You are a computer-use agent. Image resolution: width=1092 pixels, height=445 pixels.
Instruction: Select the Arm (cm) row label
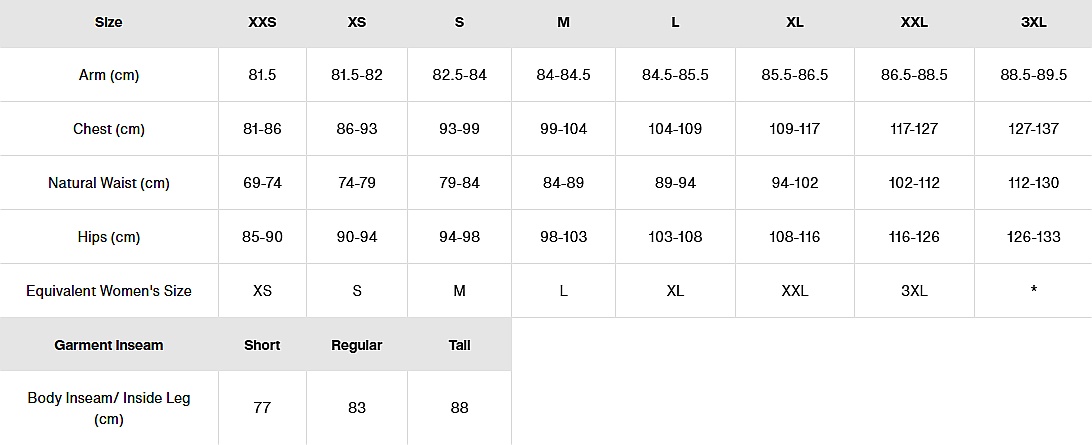point(108,75)
